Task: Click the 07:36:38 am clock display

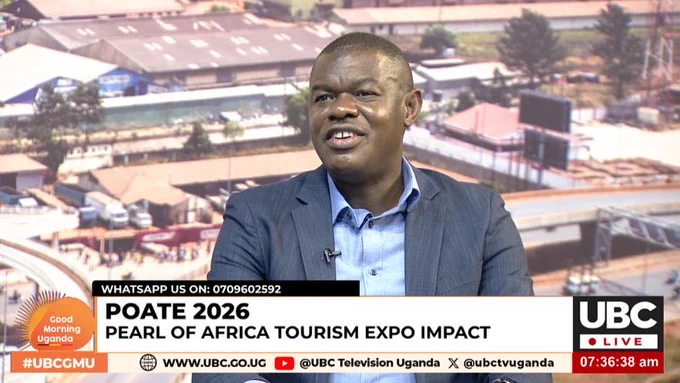Action: pyautogui.click(x=618, y=362)
